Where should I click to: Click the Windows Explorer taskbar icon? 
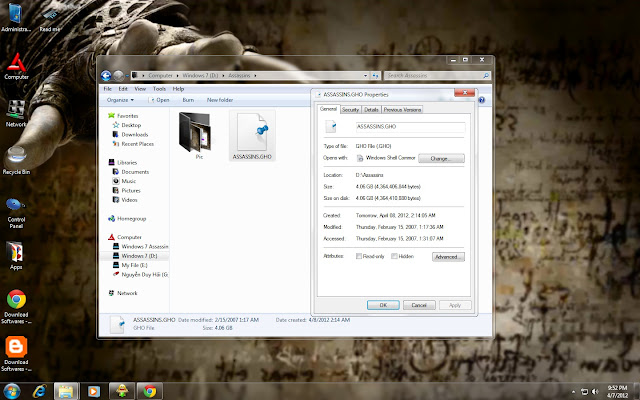coord(66,391)
